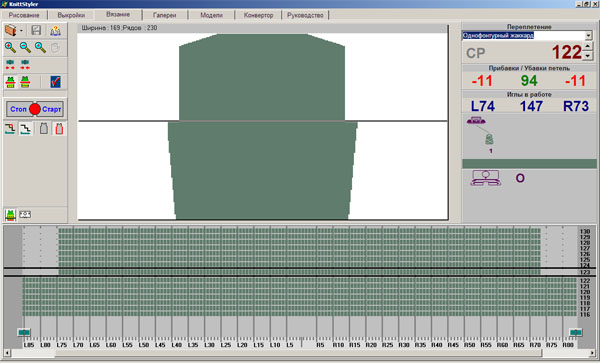Switch to the Выкройки tab
Image resolution: width=600 pixels, height=363 pixels.
click(x=71, y=15)
